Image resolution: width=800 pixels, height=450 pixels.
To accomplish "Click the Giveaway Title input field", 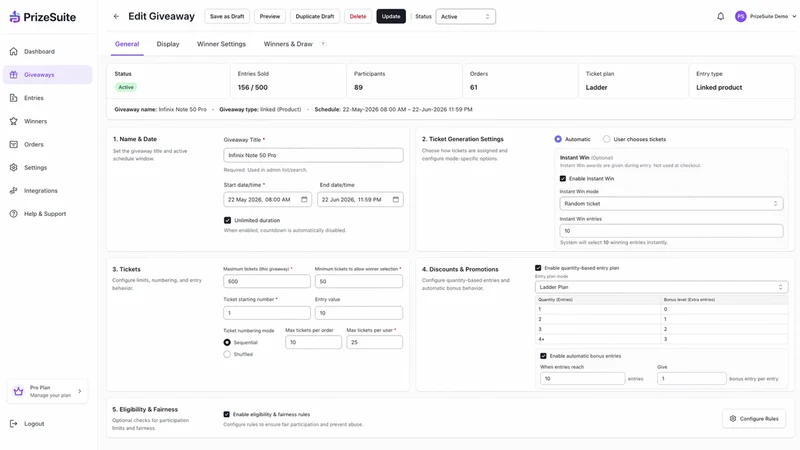I will point(313,155).
